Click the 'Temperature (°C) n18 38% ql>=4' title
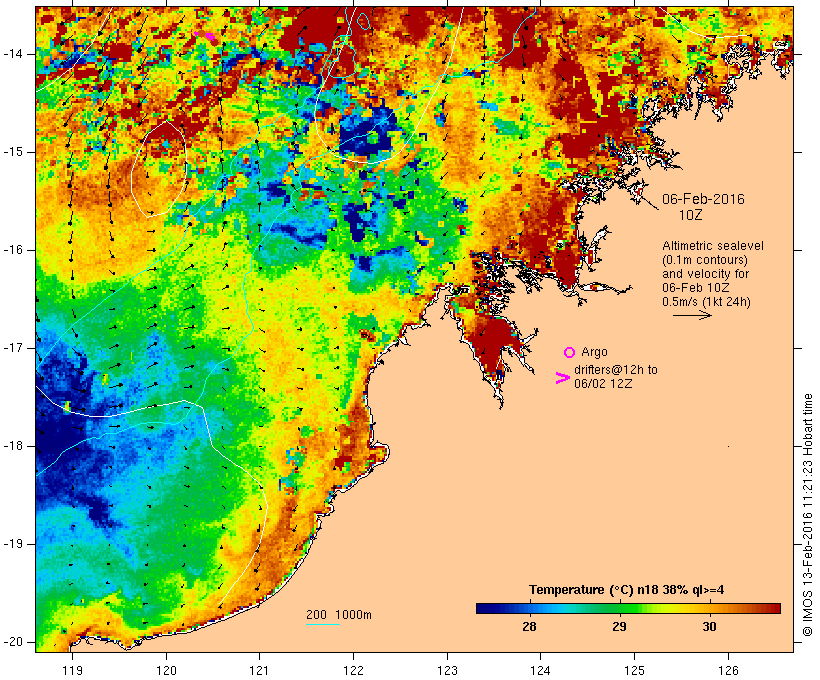The height and width of the screenshot is (680, 820). point(627,590)
